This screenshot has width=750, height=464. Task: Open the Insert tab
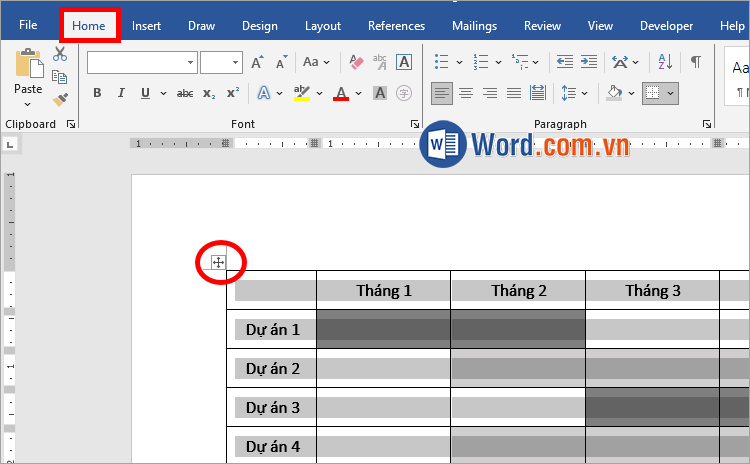pos(146,26)
